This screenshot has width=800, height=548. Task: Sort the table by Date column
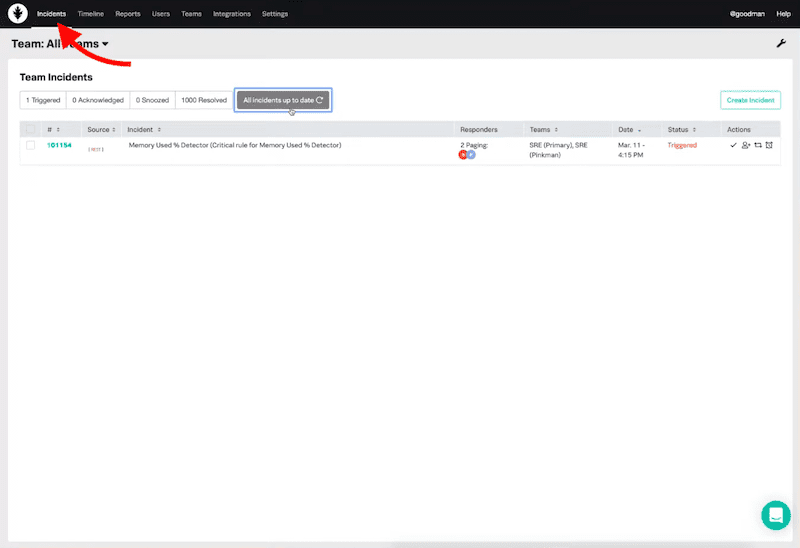[x=630, y=129]
